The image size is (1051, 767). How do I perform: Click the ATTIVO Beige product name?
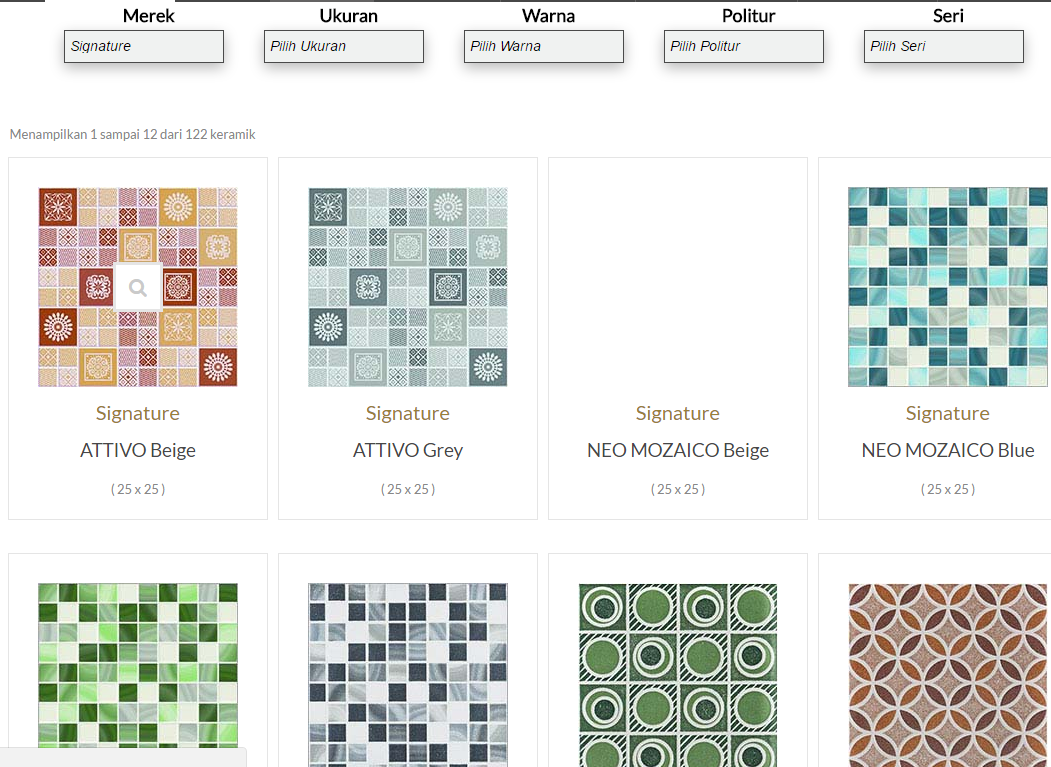click(138, 450)
